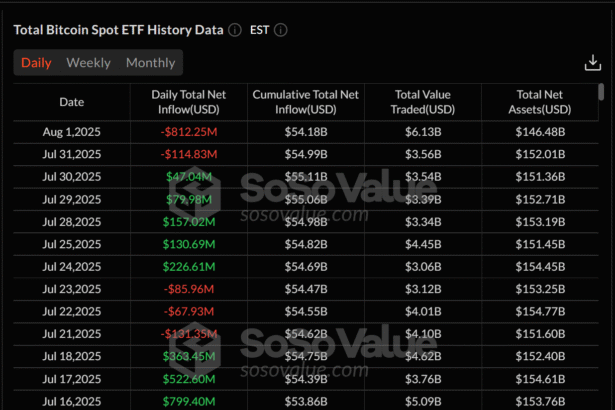
Task: Click the -$812.25M net inflow value
Action: (x=188, y=132)
